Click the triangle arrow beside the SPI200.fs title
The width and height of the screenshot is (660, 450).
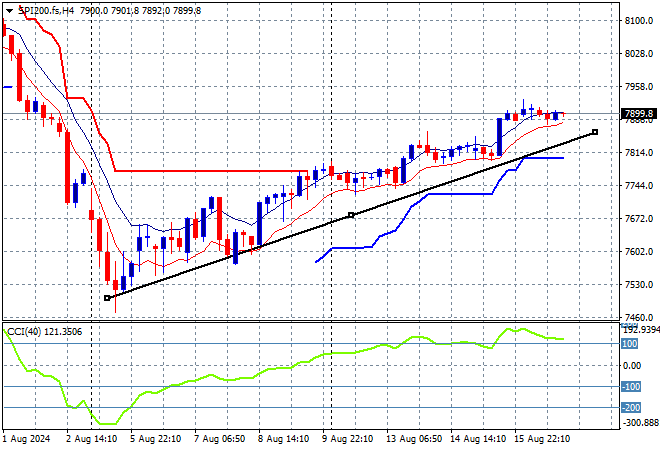9,11
